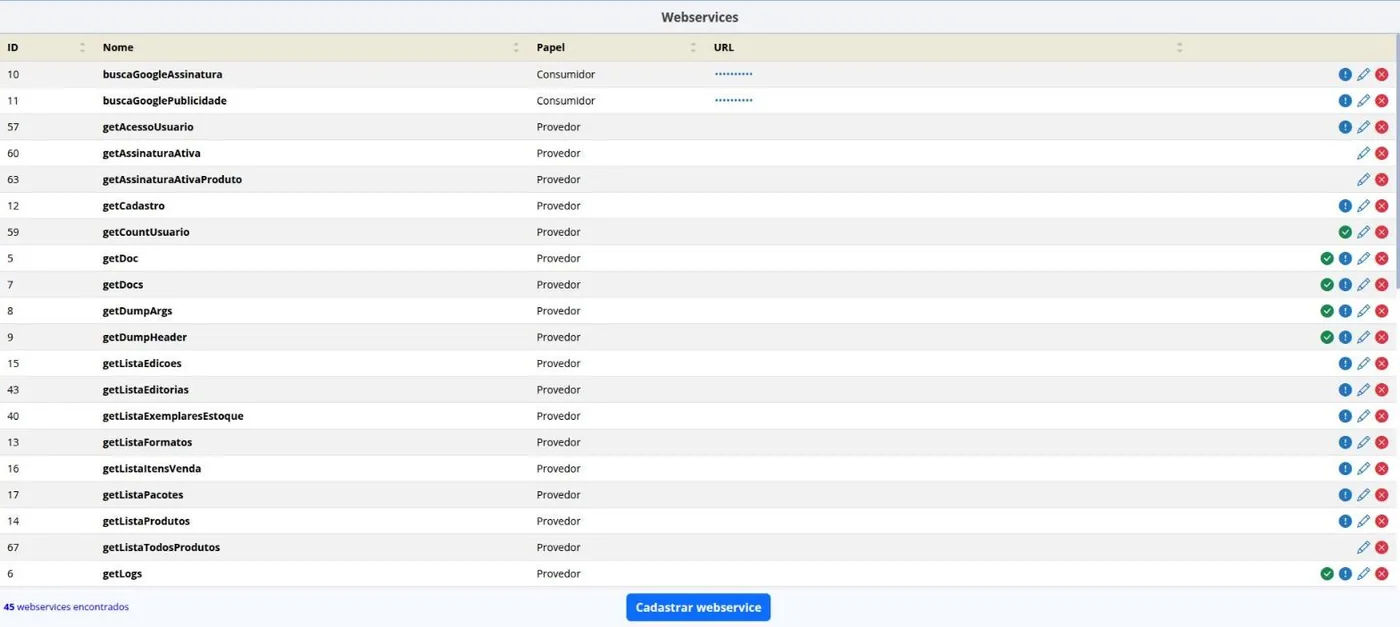This screenshot has width=1400, height=627.
Task: Edit getListaEditorias using the pencil icon
Action: click(x=1363, y=390)
